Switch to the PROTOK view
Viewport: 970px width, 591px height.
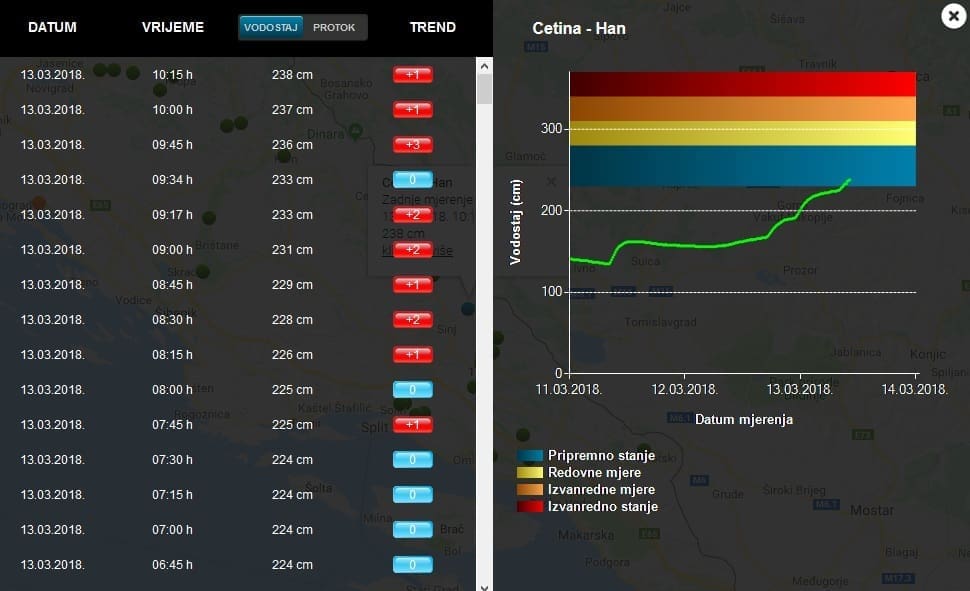point(334,28)
